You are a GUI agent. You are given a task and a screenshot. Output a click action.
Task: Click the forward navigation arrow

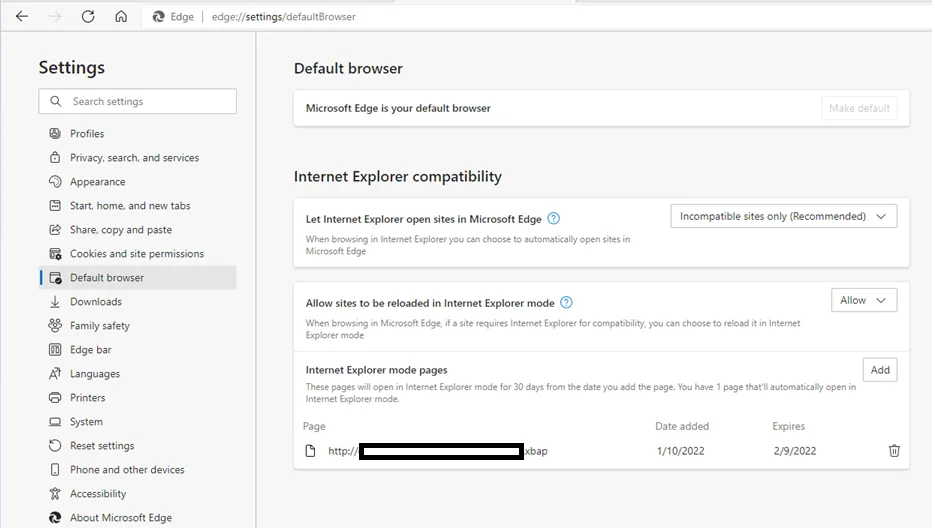(55, 17)
